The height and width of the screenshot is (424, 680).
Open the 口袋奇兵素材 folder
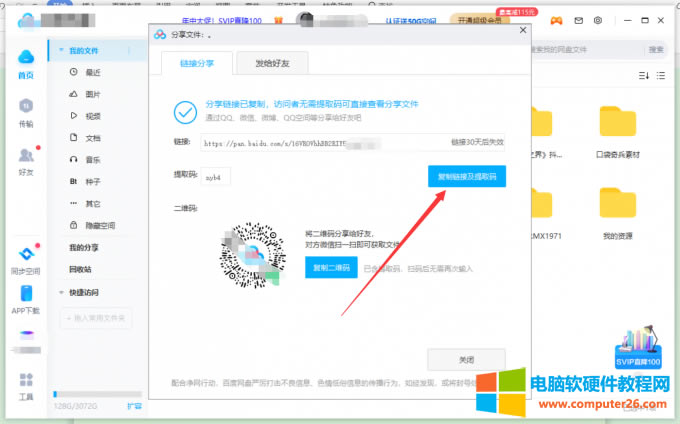coord(617,130)
